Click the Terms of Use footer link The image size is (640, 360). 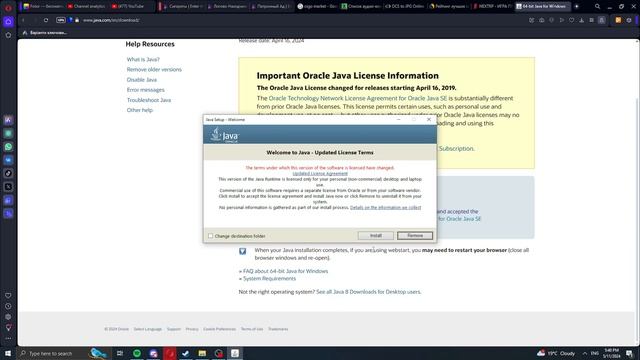click(x=252, y=329)
